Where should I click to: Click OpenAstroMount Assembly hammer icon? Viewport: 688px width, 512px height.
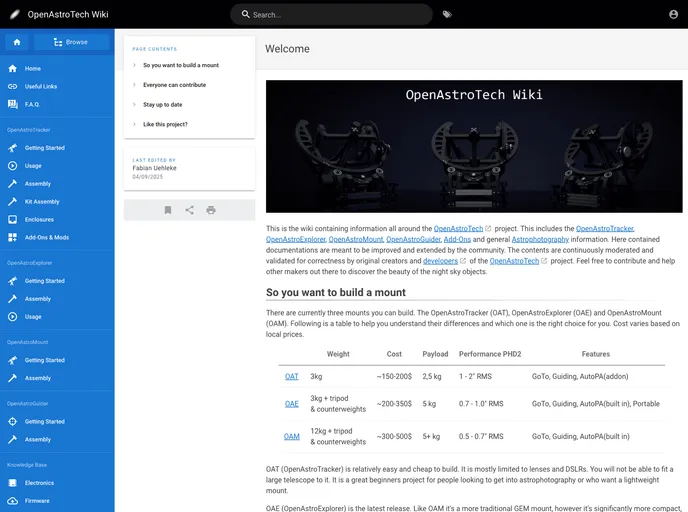click(x=12, y=378)
